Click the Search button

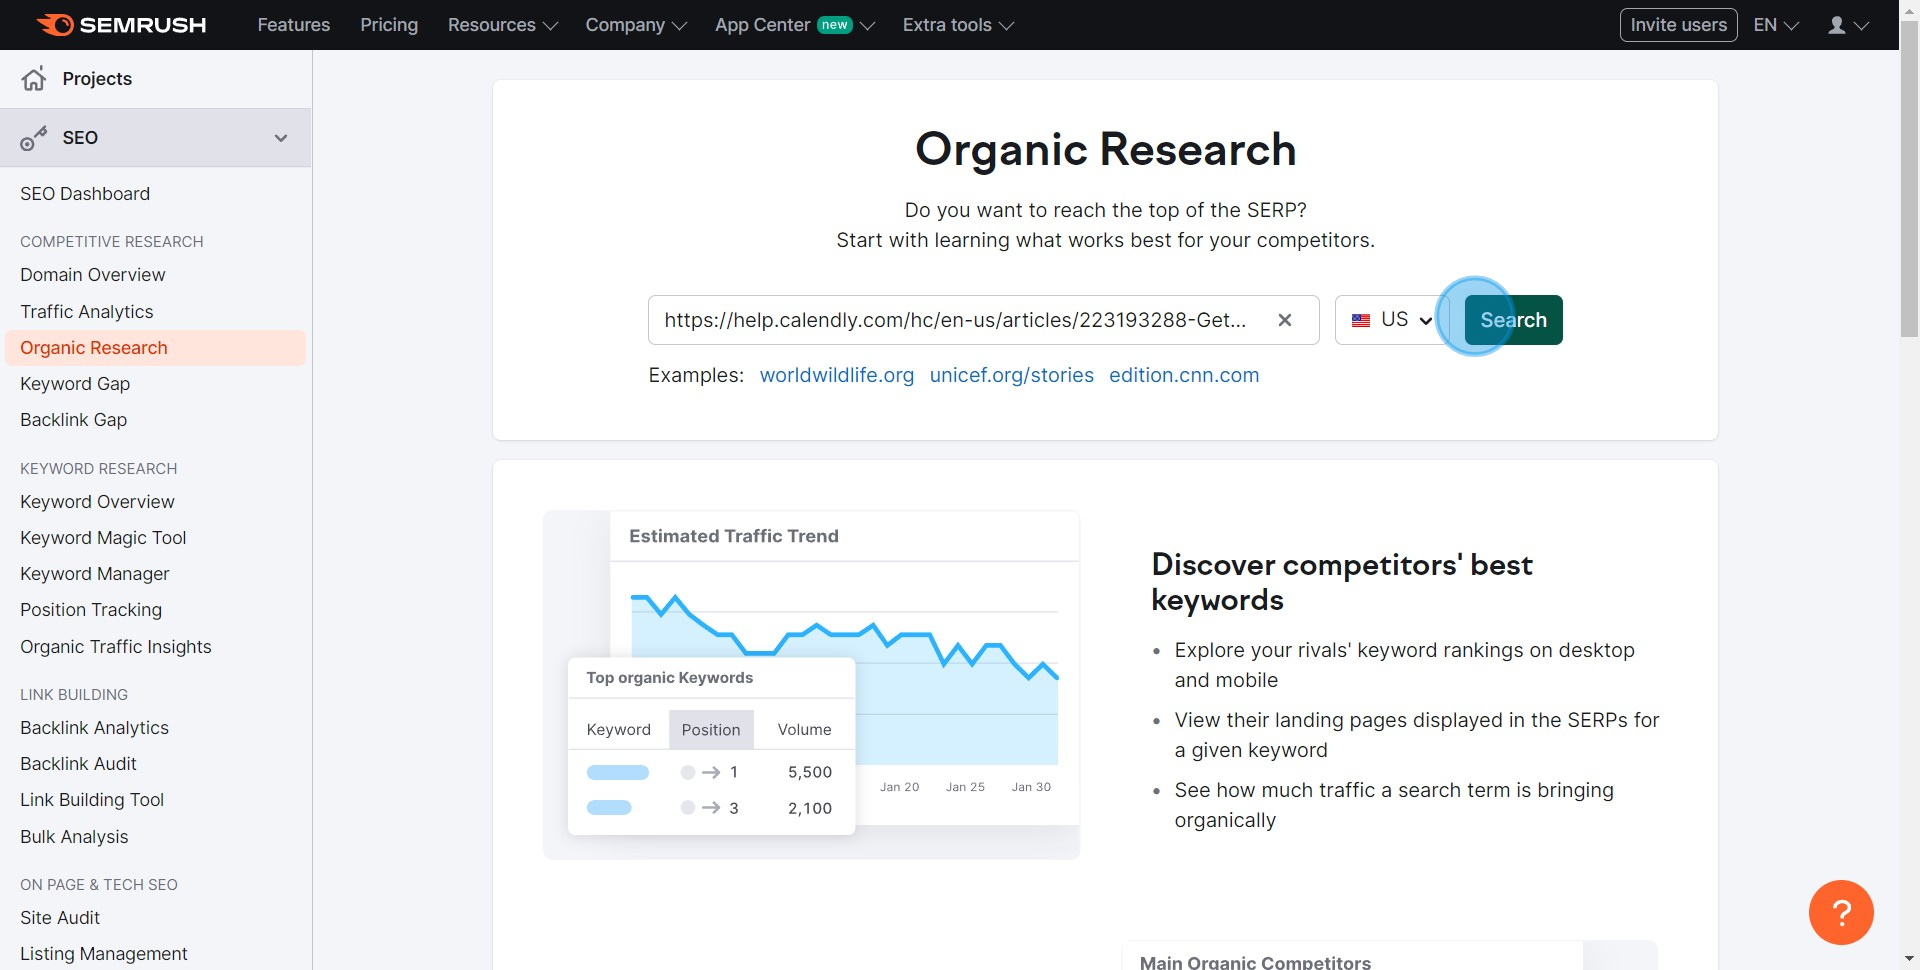pos(1513,320)
